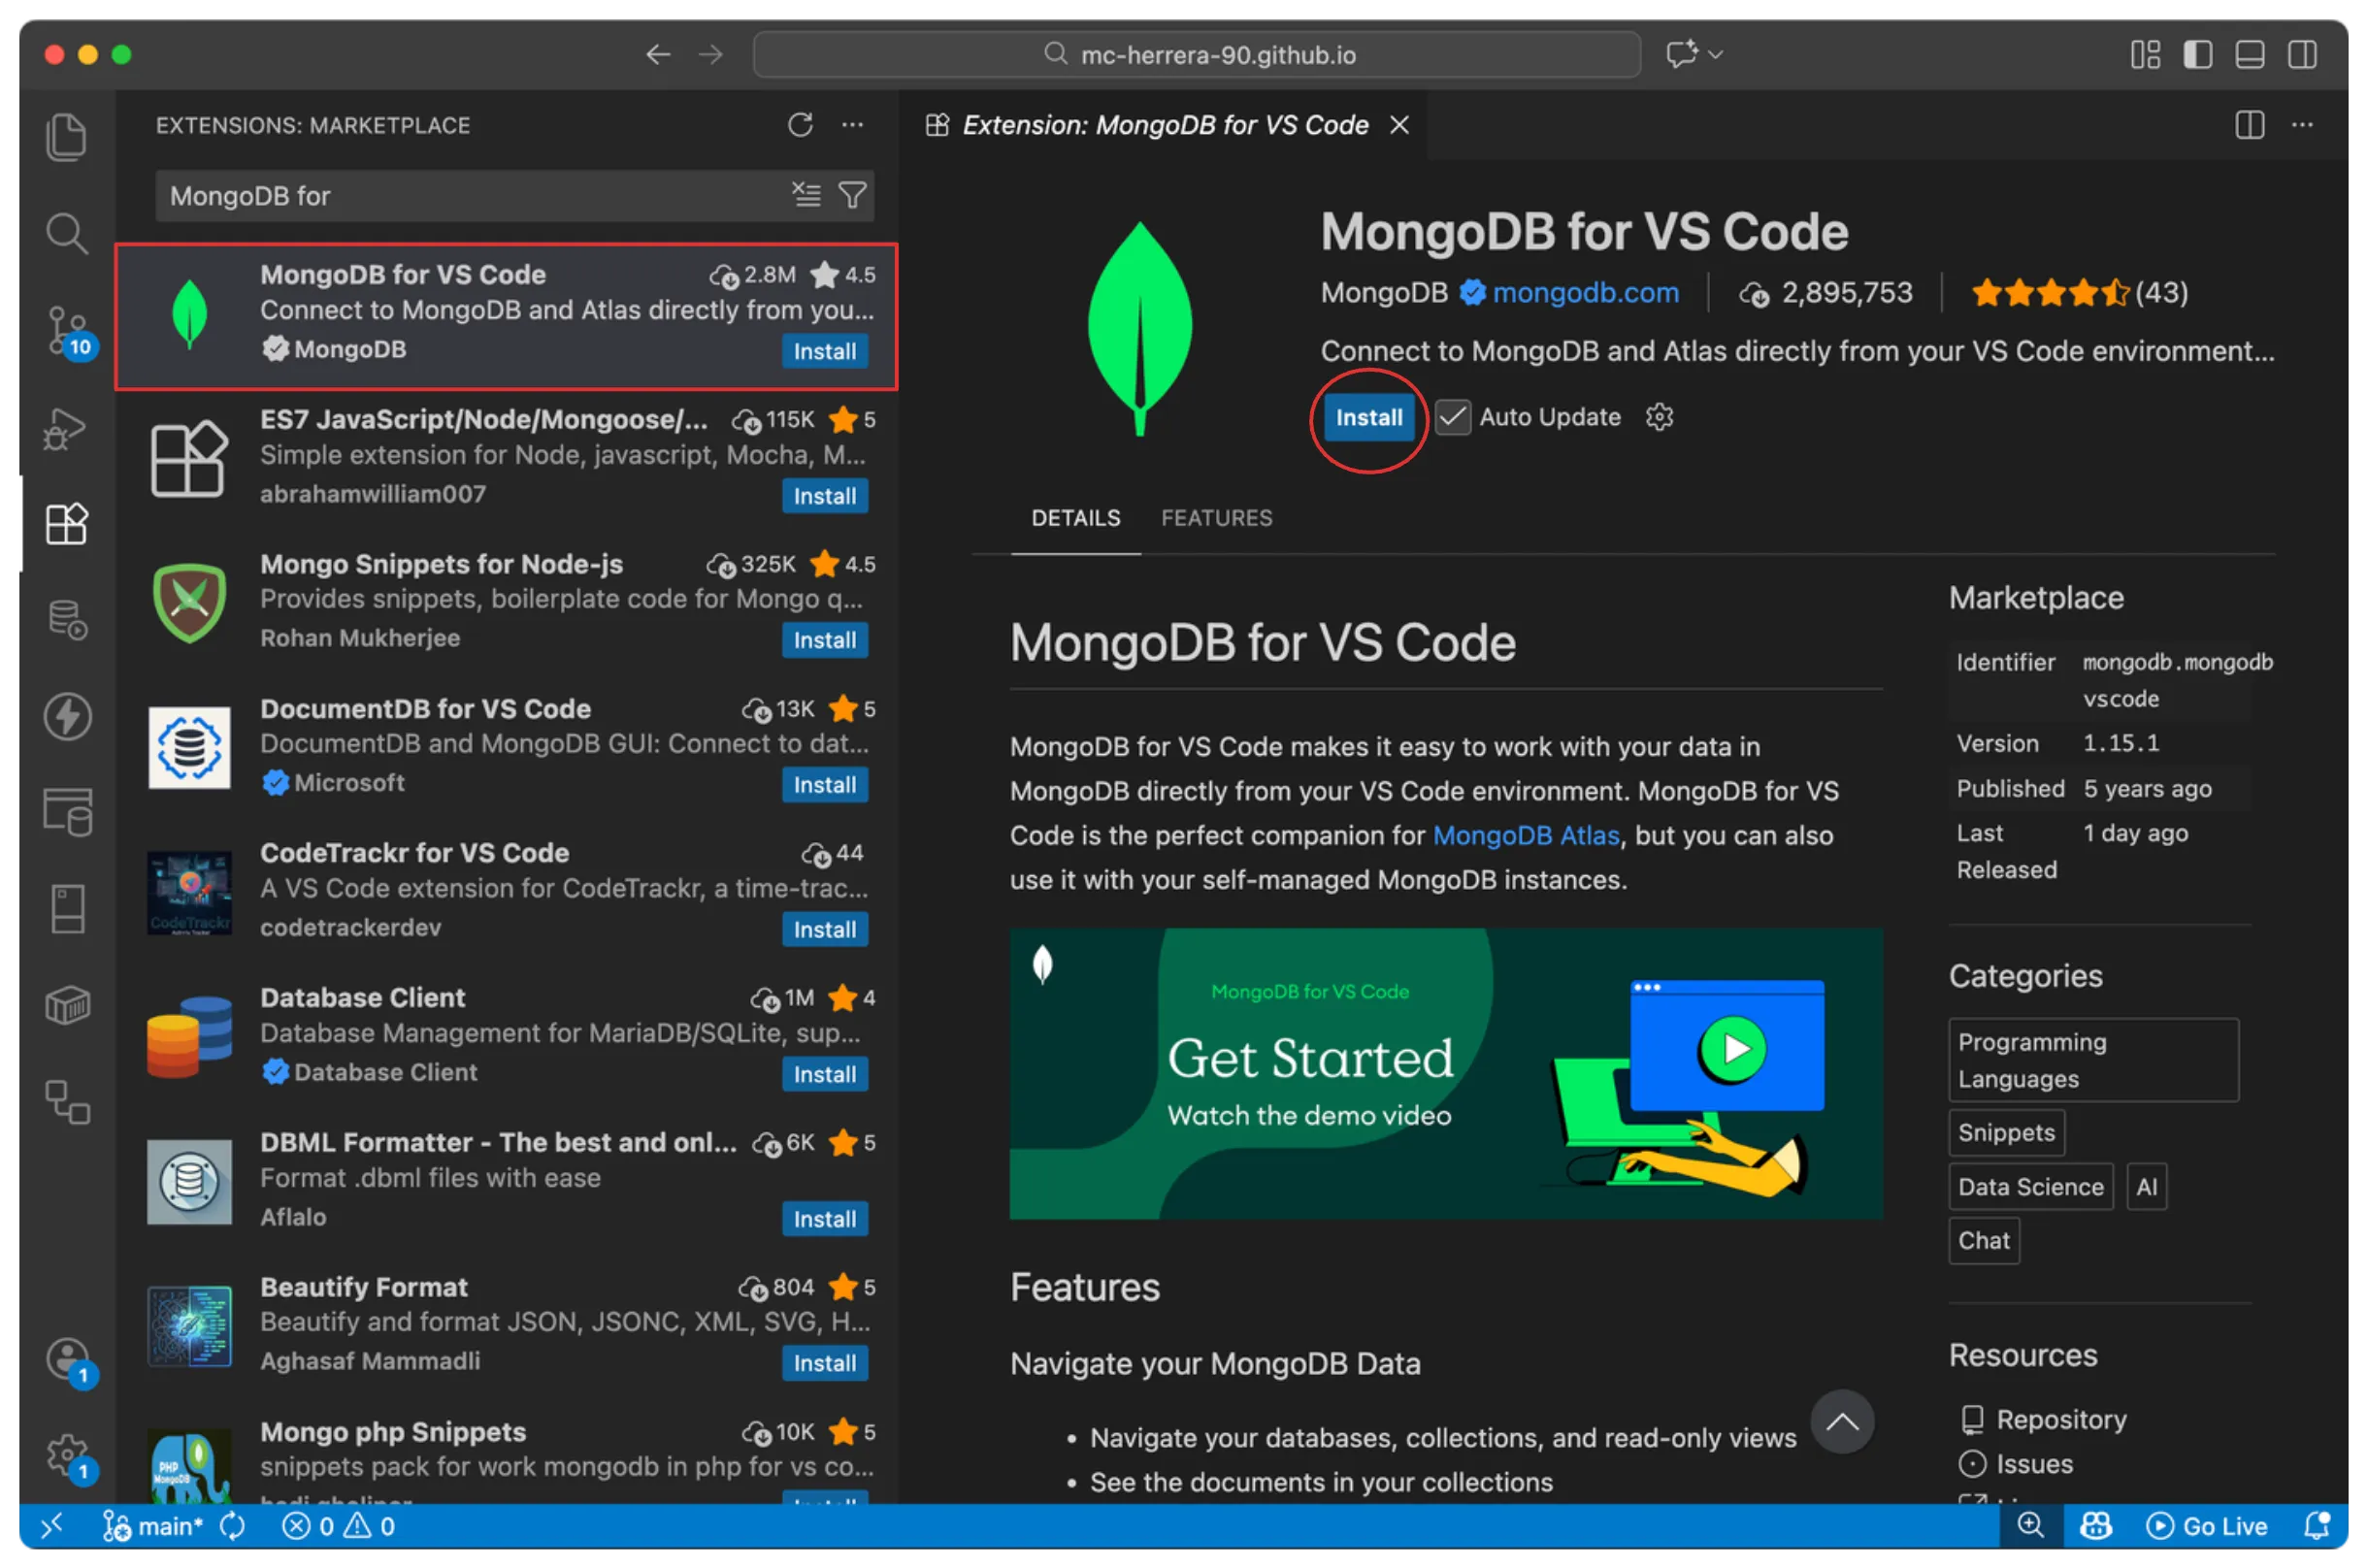The height and width of the screenshot is (1568, 2368).
Task: Play the Get Started demo video thumbnail
Action: (1733, 1048)
